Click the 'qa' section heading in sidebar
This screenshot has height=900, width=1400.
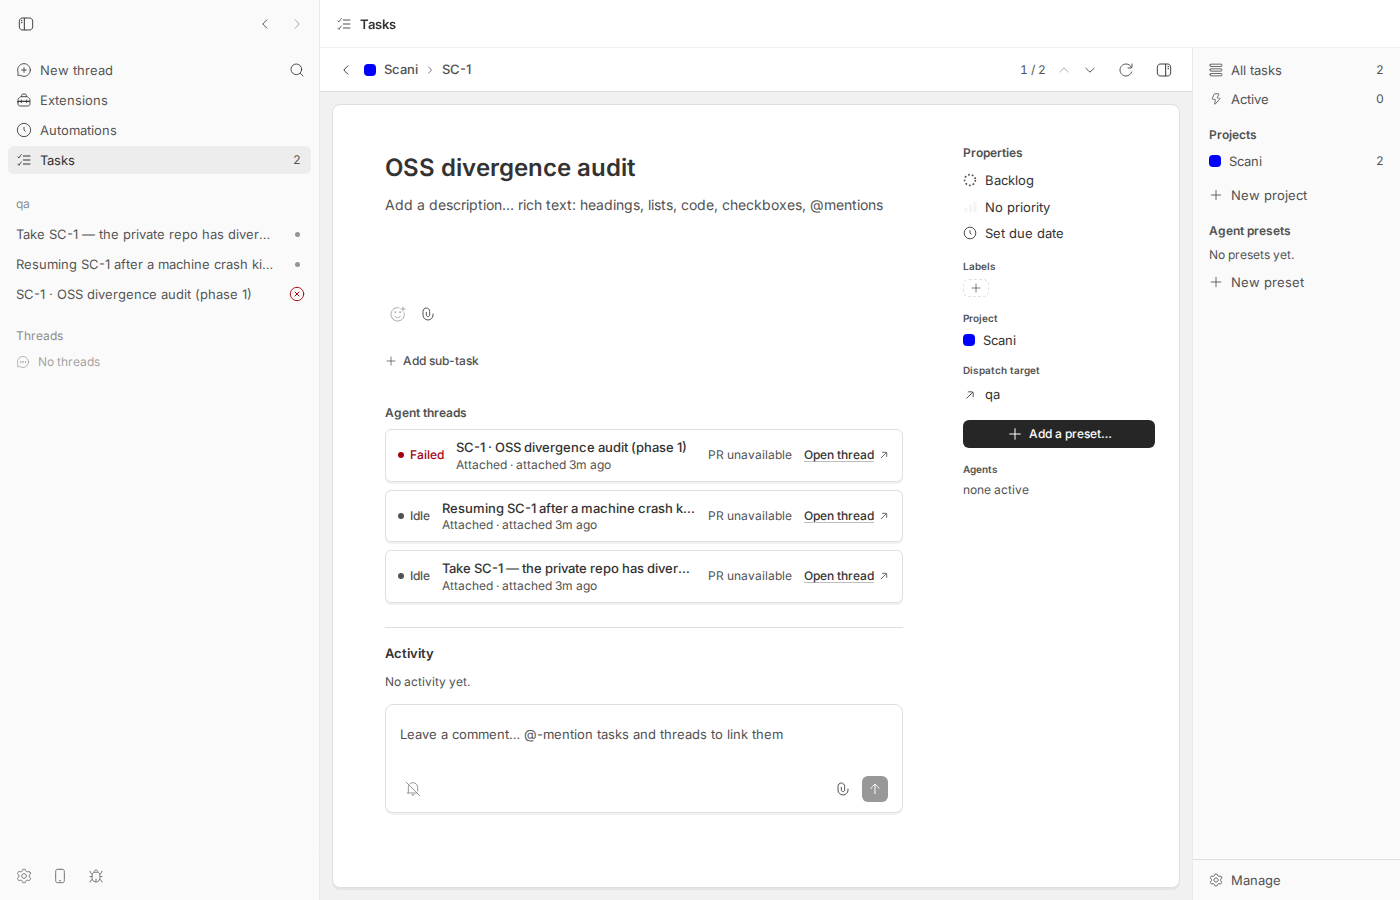point(23,204)
